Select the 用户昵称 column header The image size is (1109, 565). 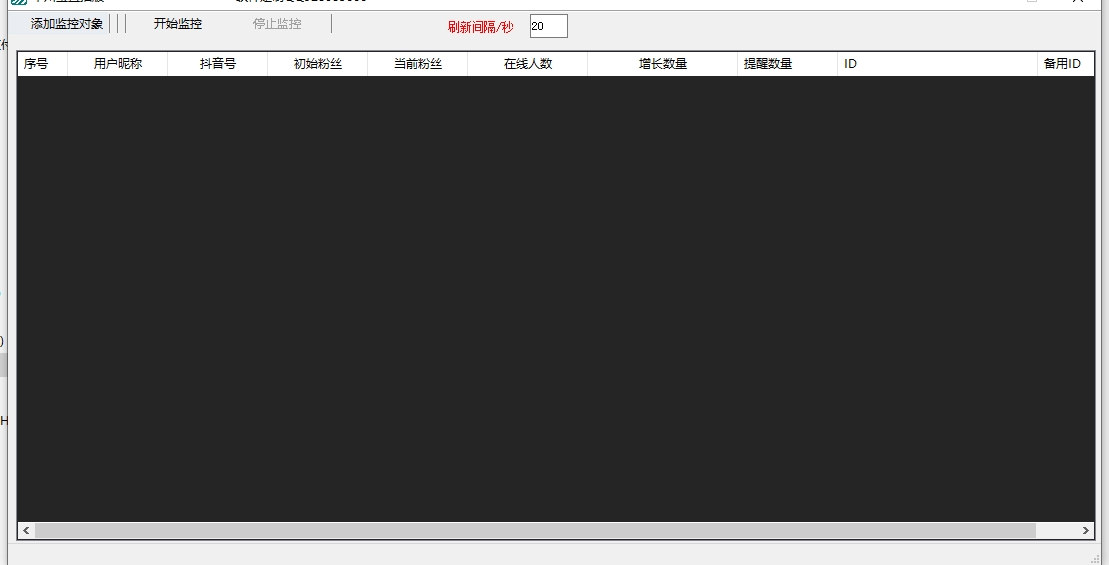[x=117, y=64]
